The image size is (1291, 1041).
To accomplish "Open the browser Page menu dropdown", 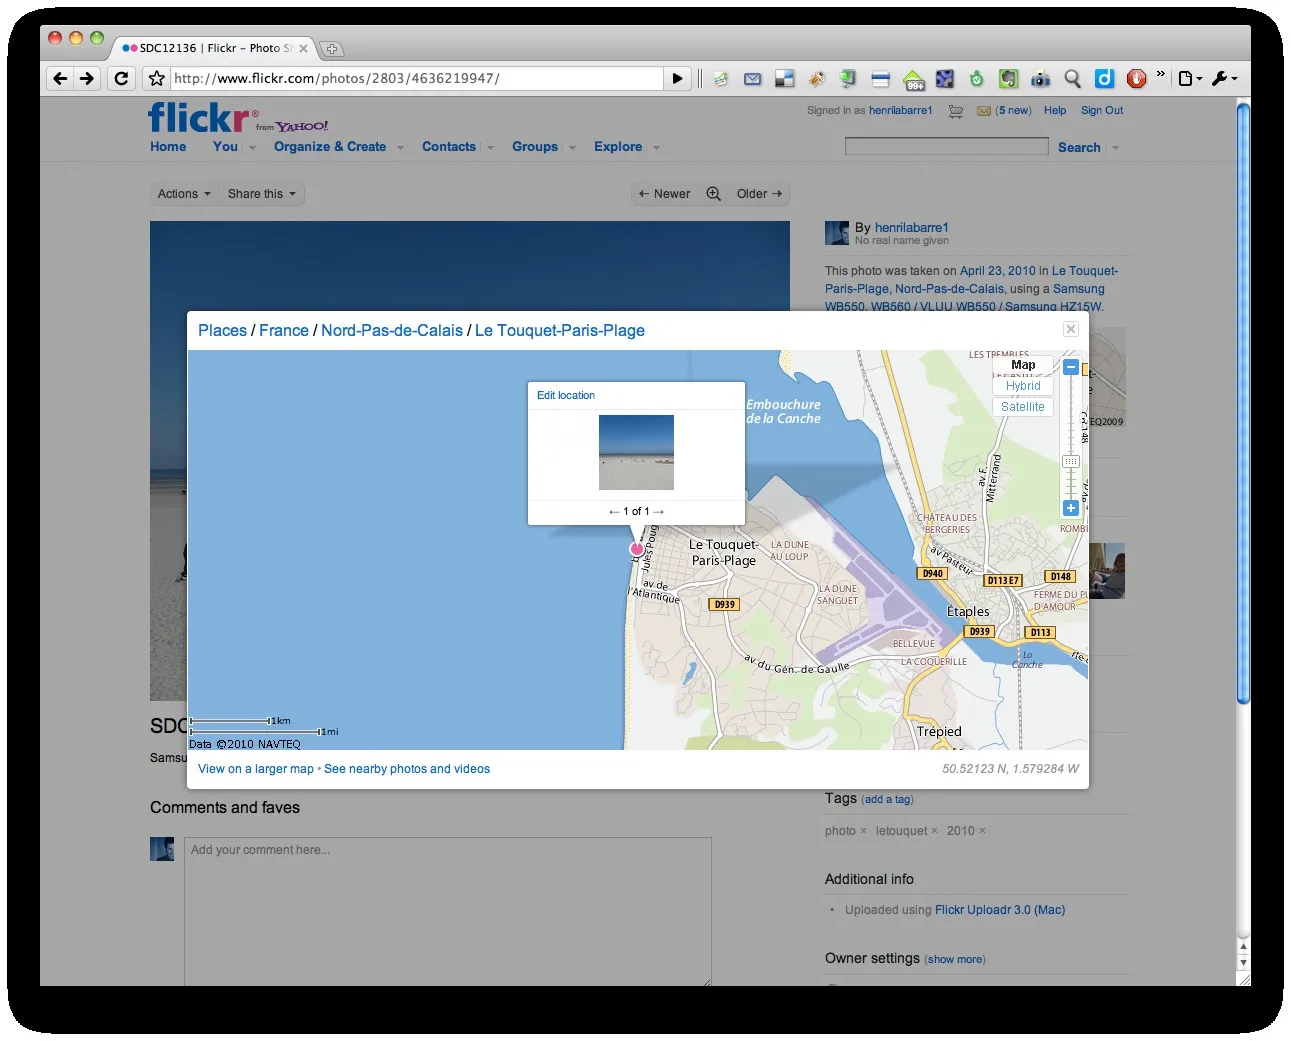I will tap(1190, 78).
